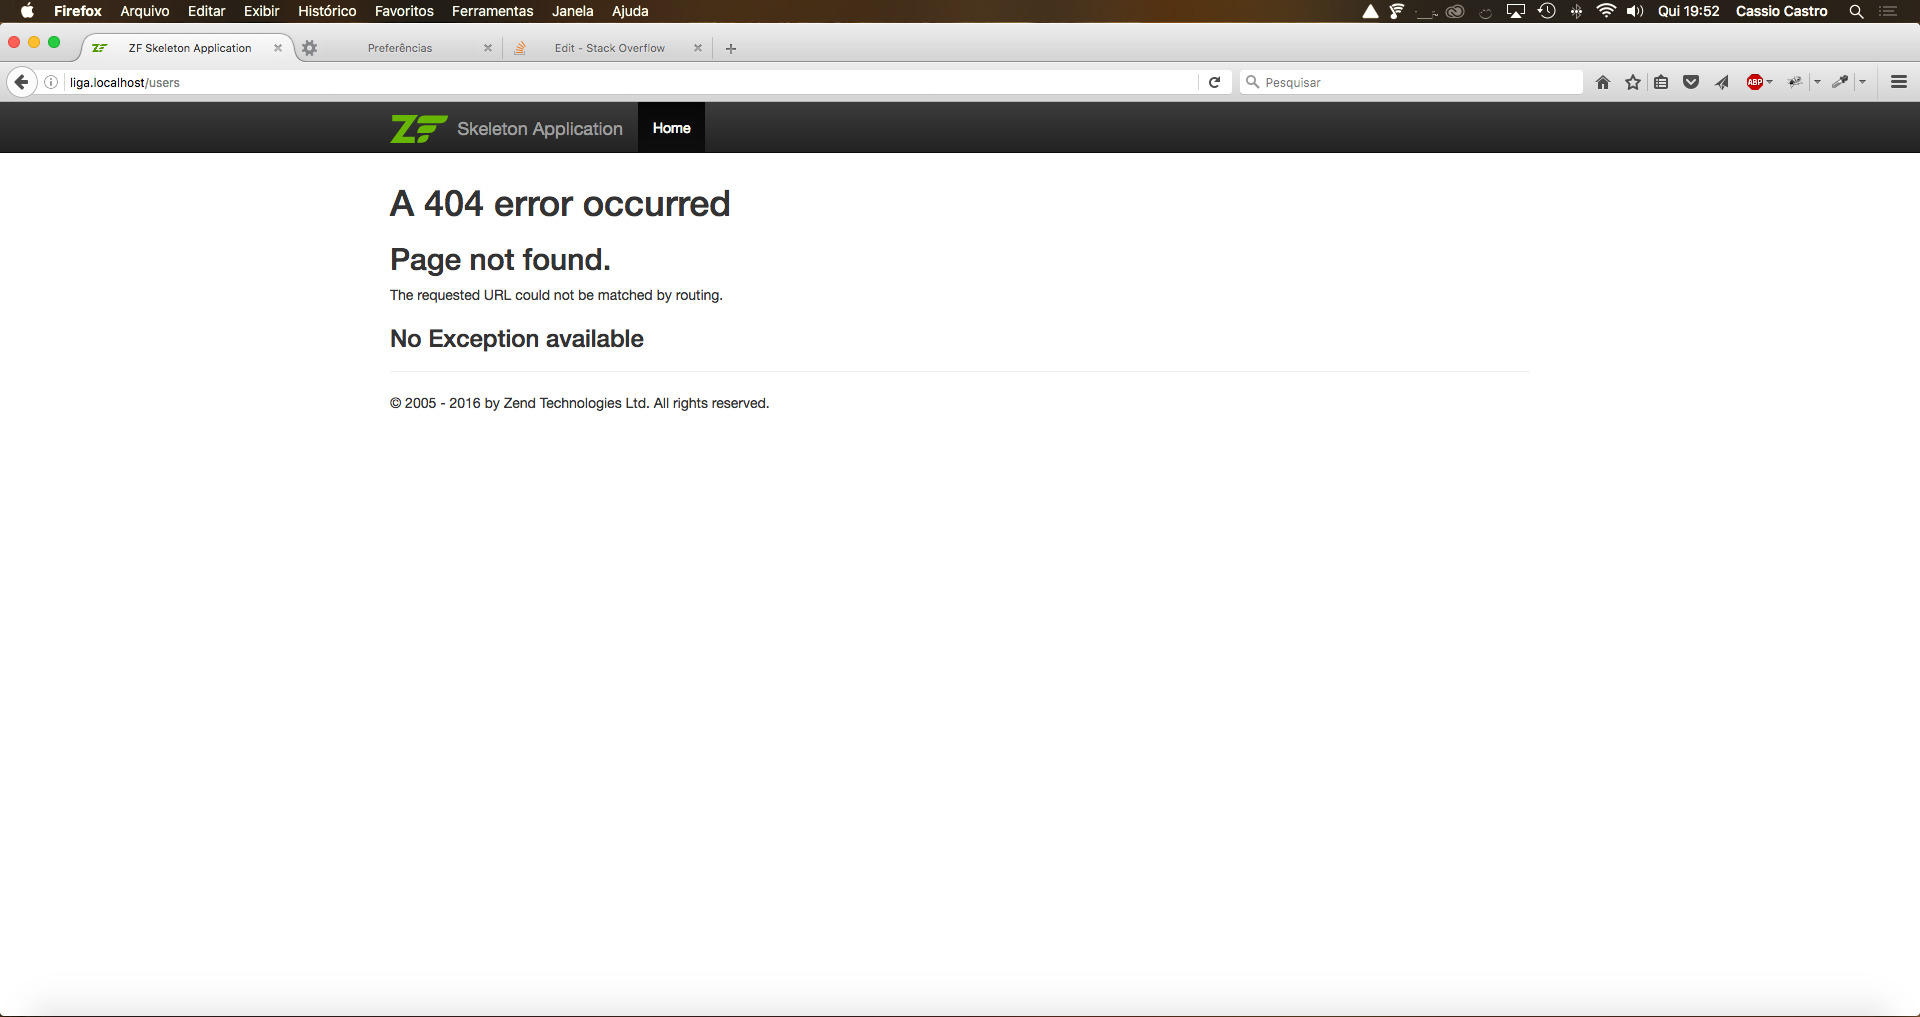Click the Wi-Fi status icon
This screenshot has height=1017, width=1920.
(x=1606, y=11)
